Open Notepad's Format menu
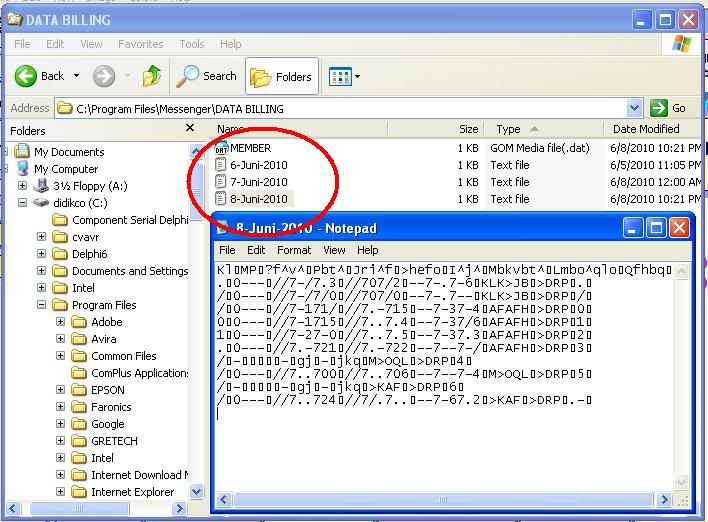The image size is (708, 522). pos(293,250)
